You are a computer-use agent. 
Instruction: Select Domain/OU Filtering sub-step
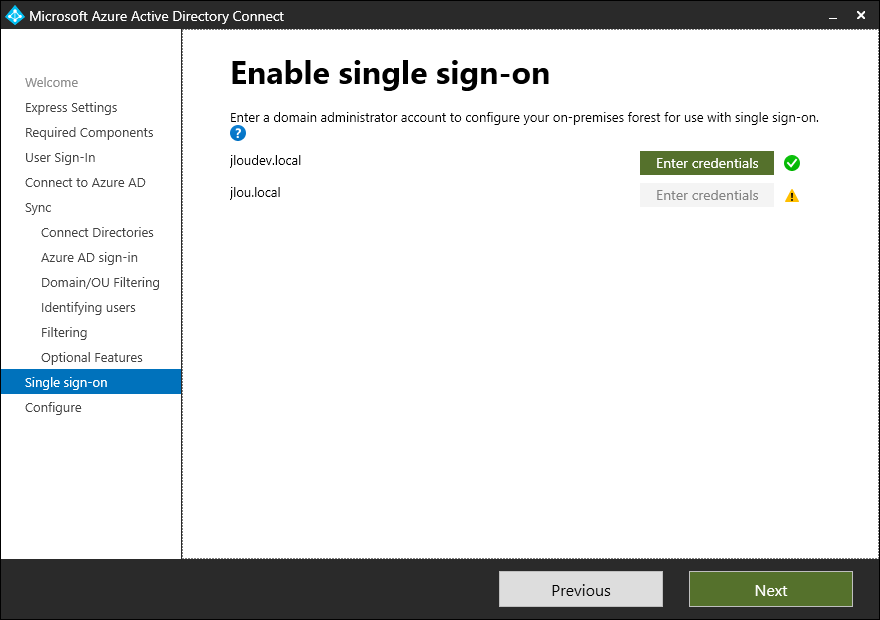pos(100,282)
